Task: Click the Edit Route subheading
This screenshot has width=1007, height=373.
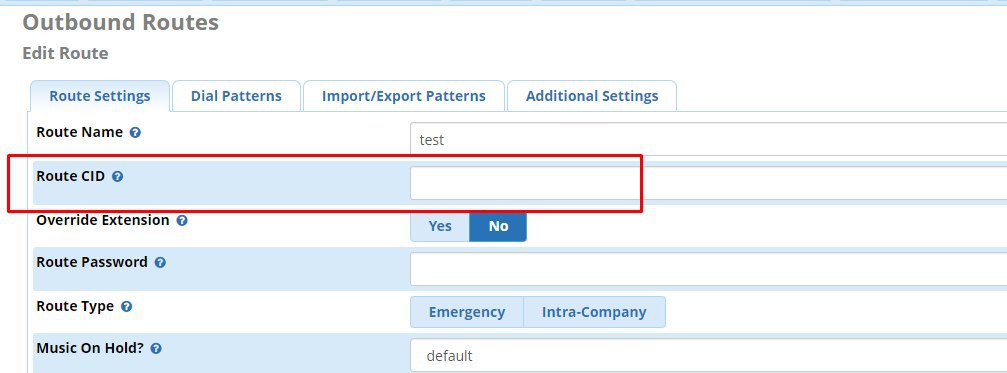Action: tap(65, 53)
